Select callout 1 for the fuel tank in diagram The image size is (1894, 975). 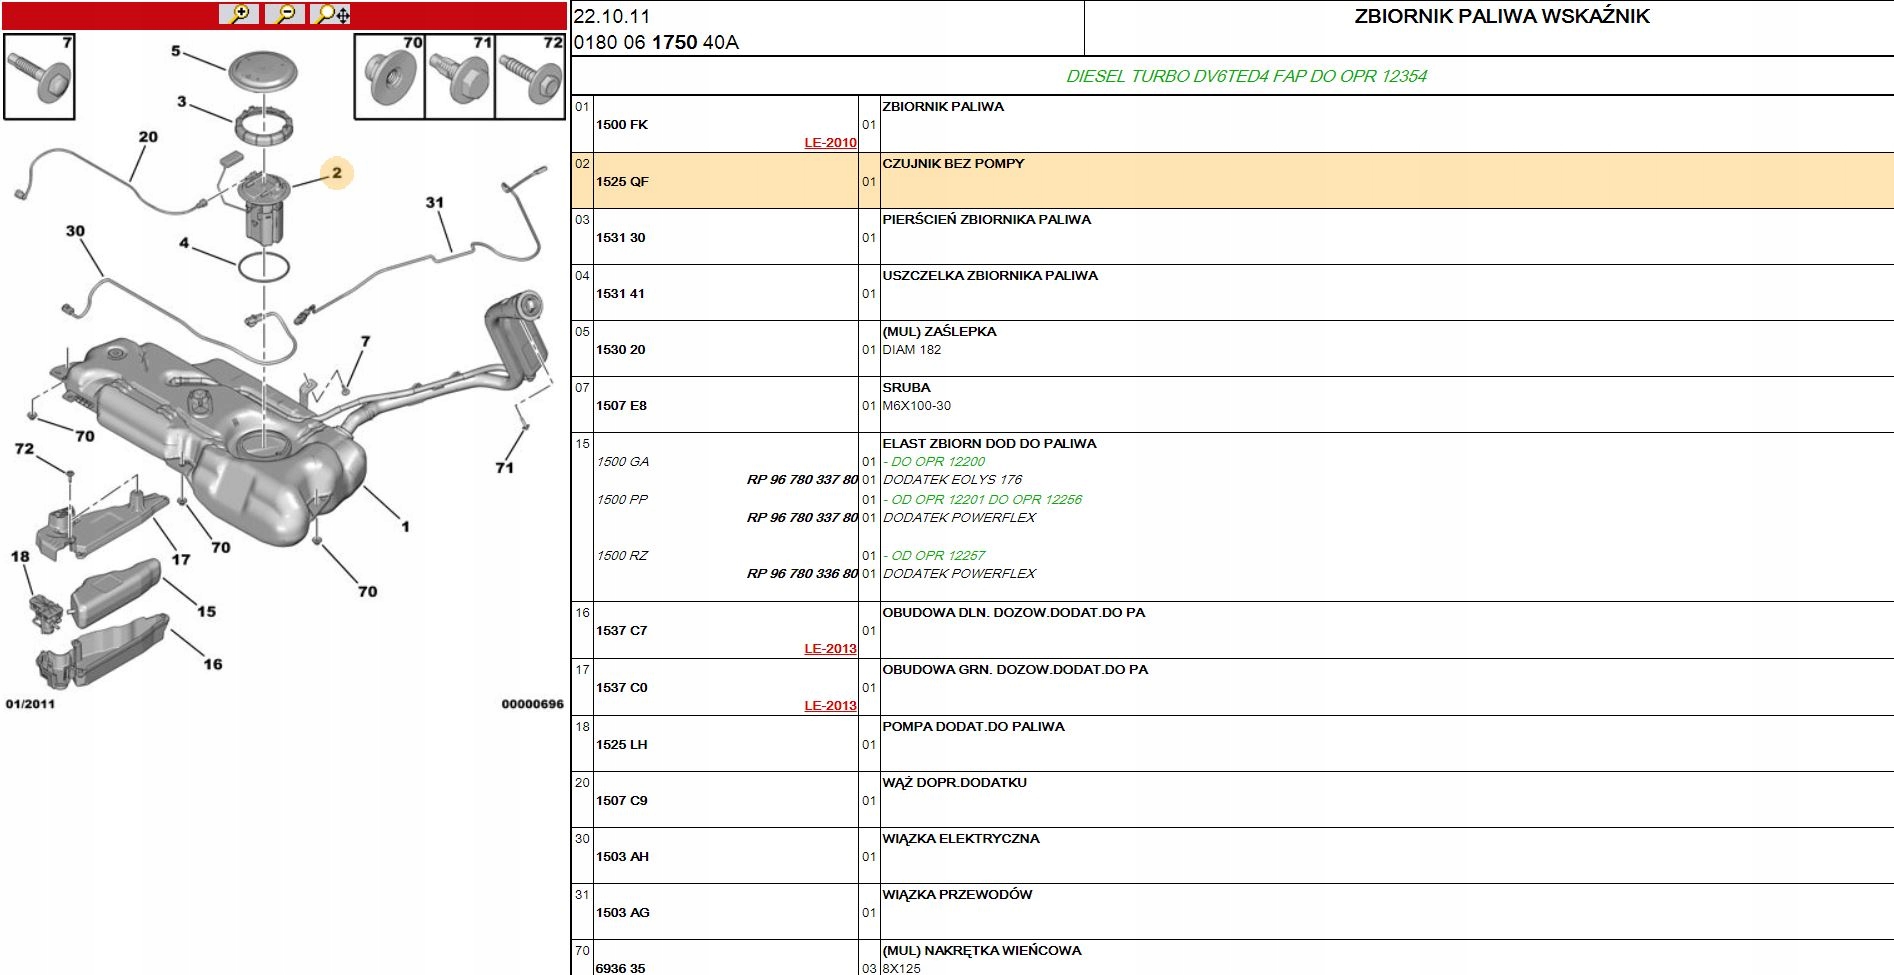pos(405,526)
